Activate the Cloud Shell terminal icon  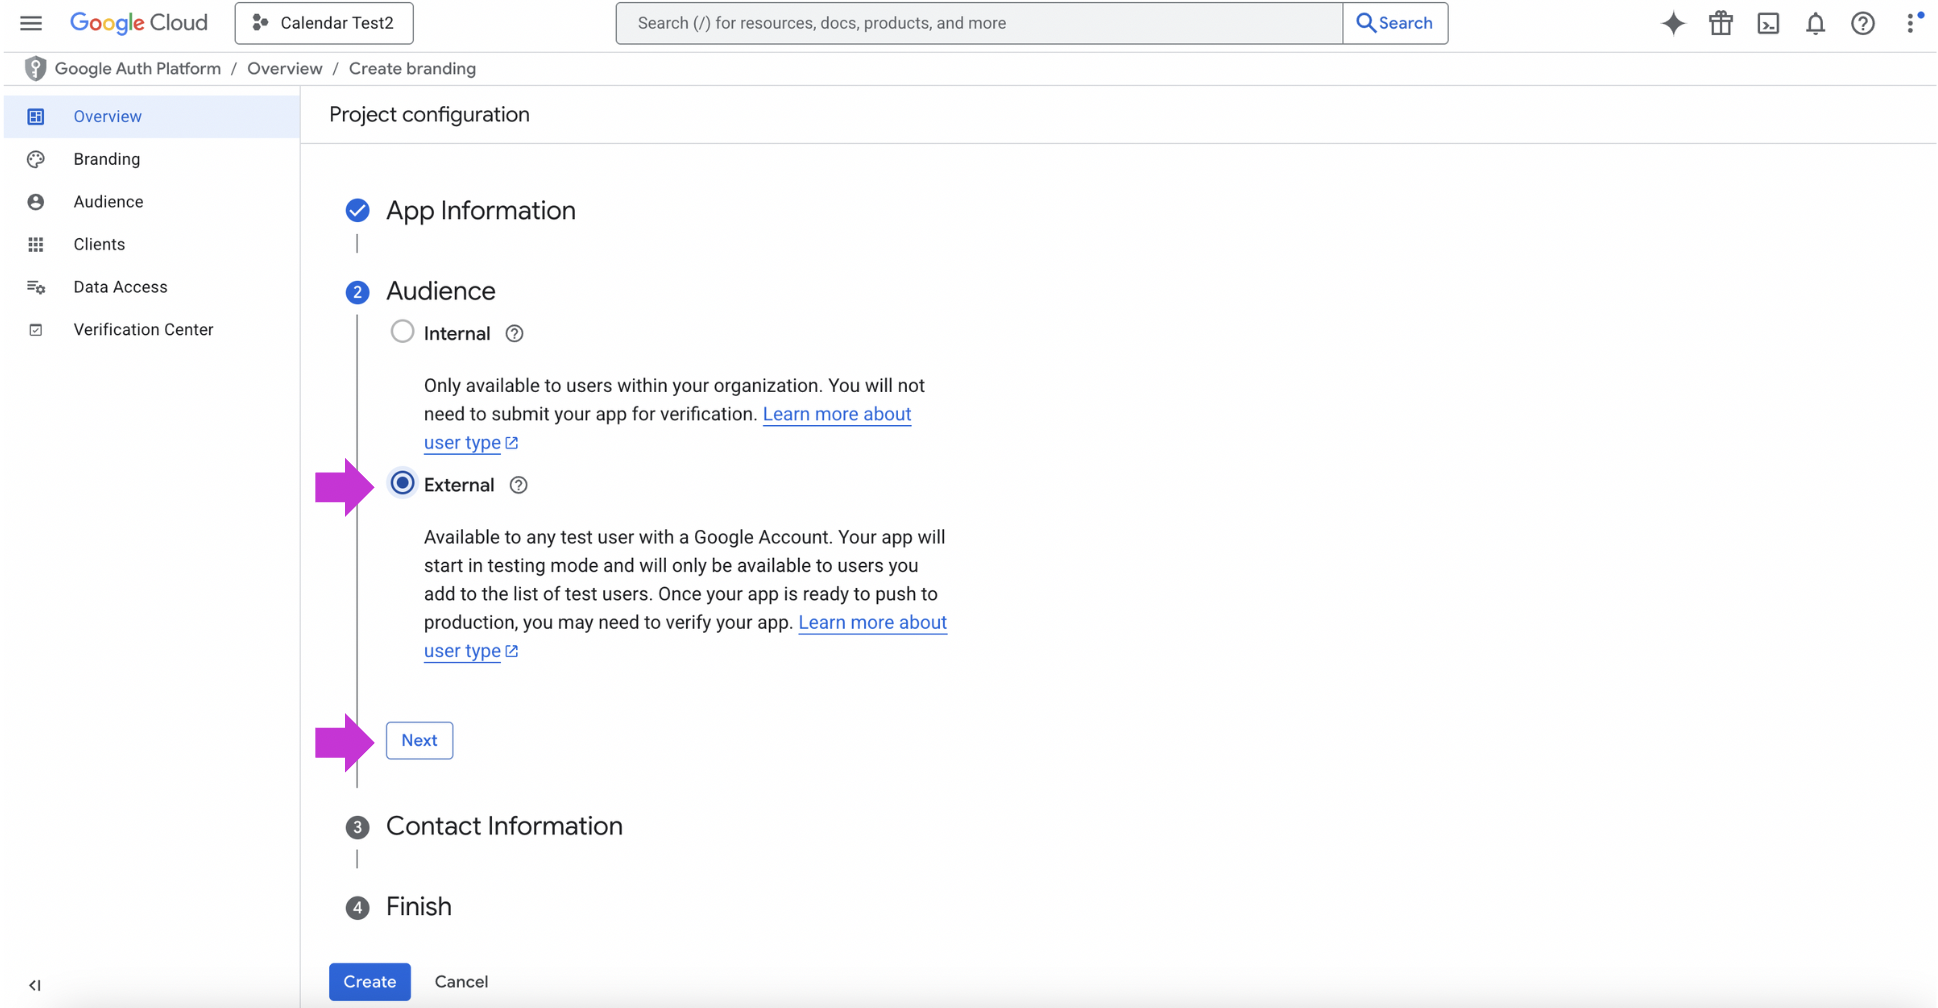(1768, 23)
